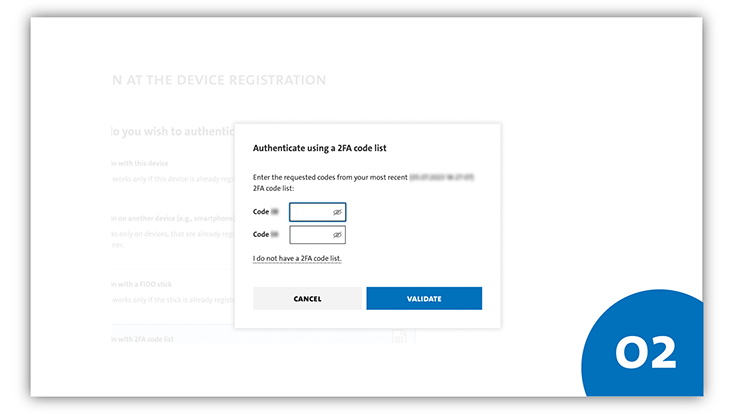Screen dimensions: 733x414
Task: Click the 2FA code list document icon
Action: point(400,338)
